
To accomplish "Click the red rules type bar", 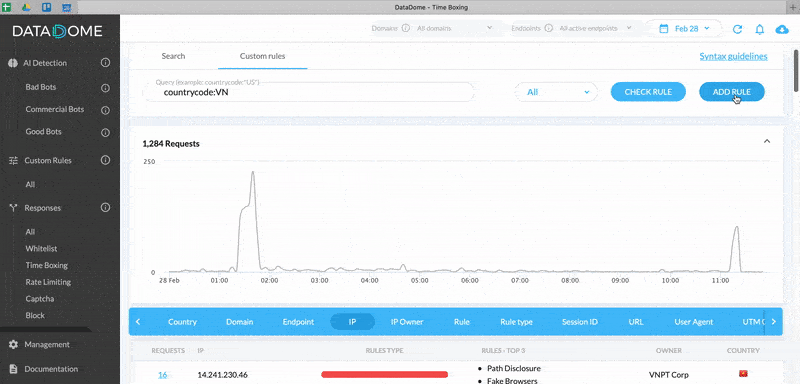I will click(385, 375).
